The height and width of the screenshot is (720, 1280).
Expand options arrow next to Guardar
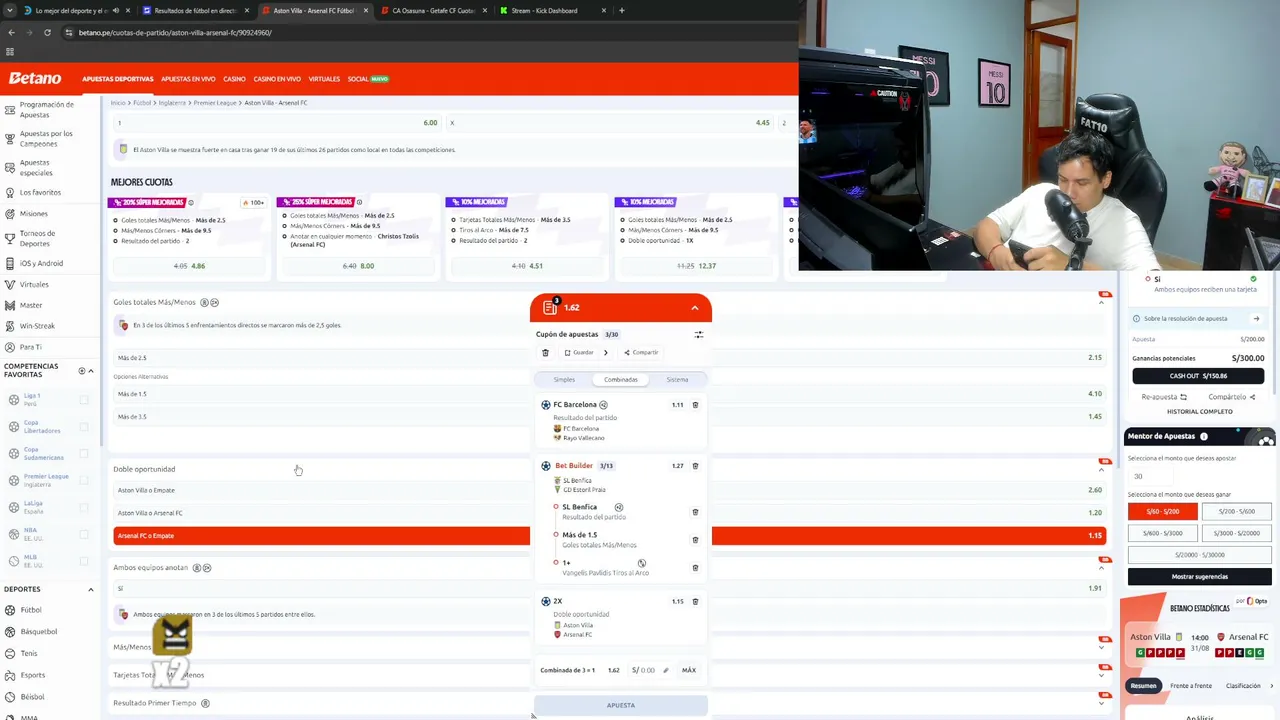(x=605, y=353)
